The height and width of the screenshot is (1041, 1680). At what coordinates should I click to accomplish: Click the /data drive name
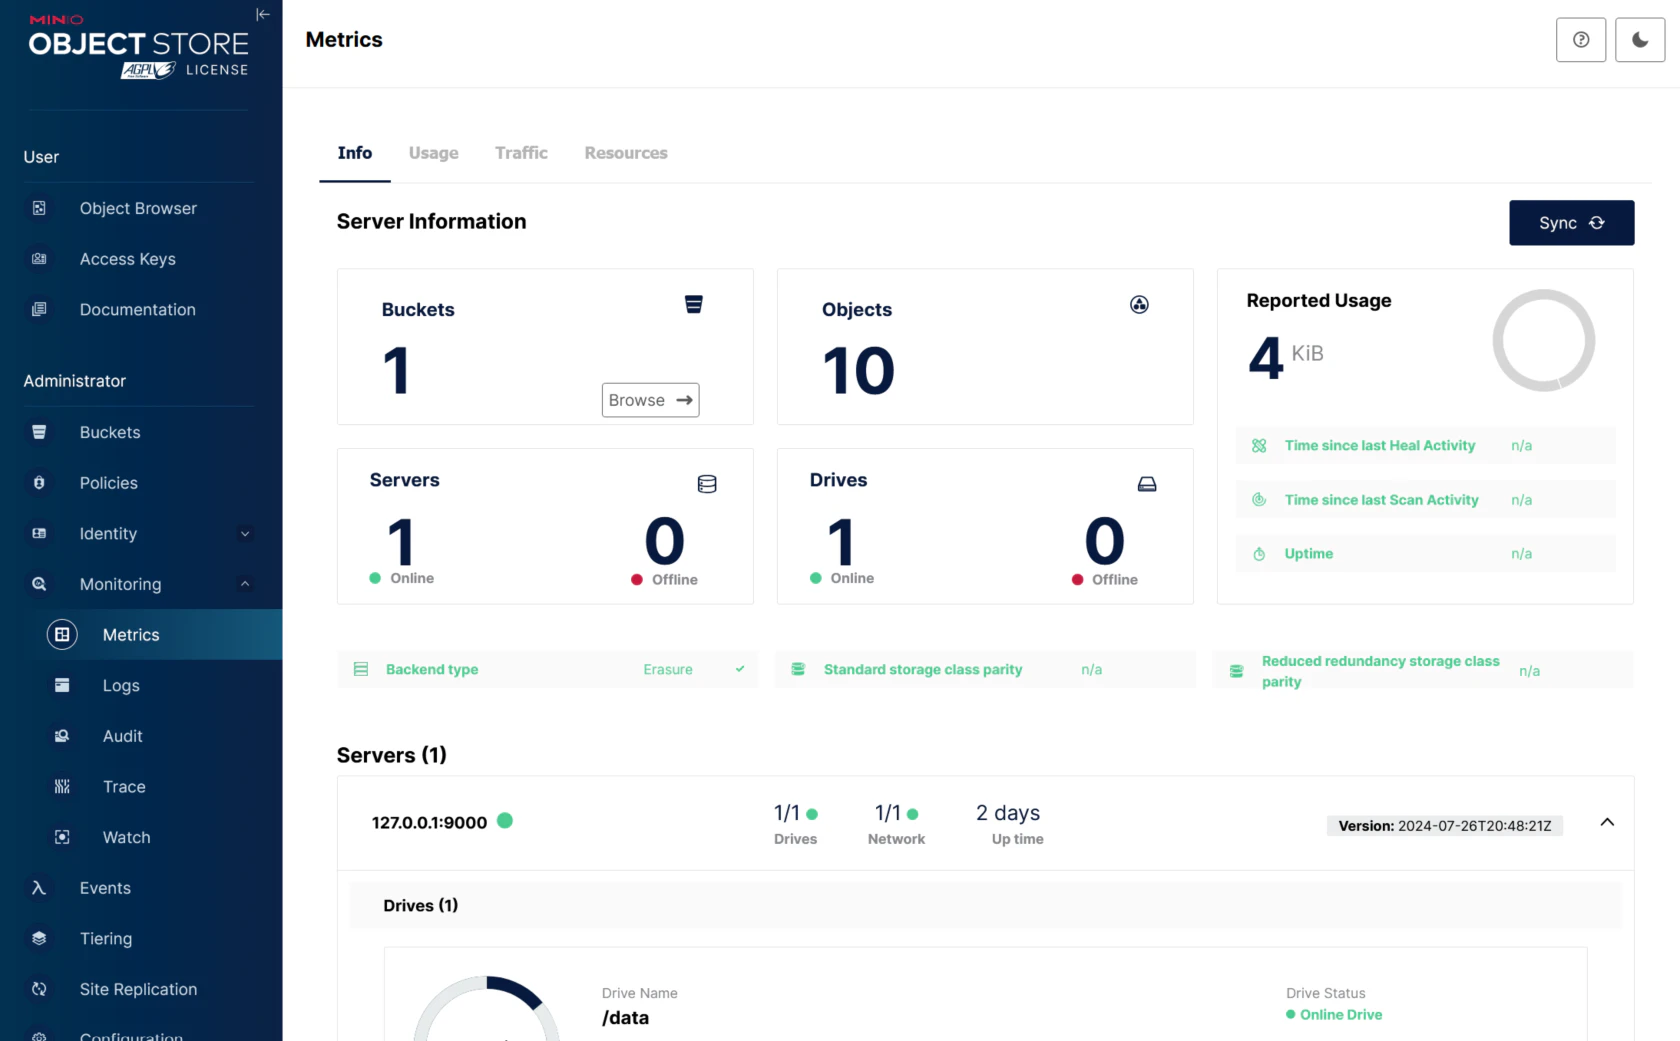click(x=626, y=1018)
